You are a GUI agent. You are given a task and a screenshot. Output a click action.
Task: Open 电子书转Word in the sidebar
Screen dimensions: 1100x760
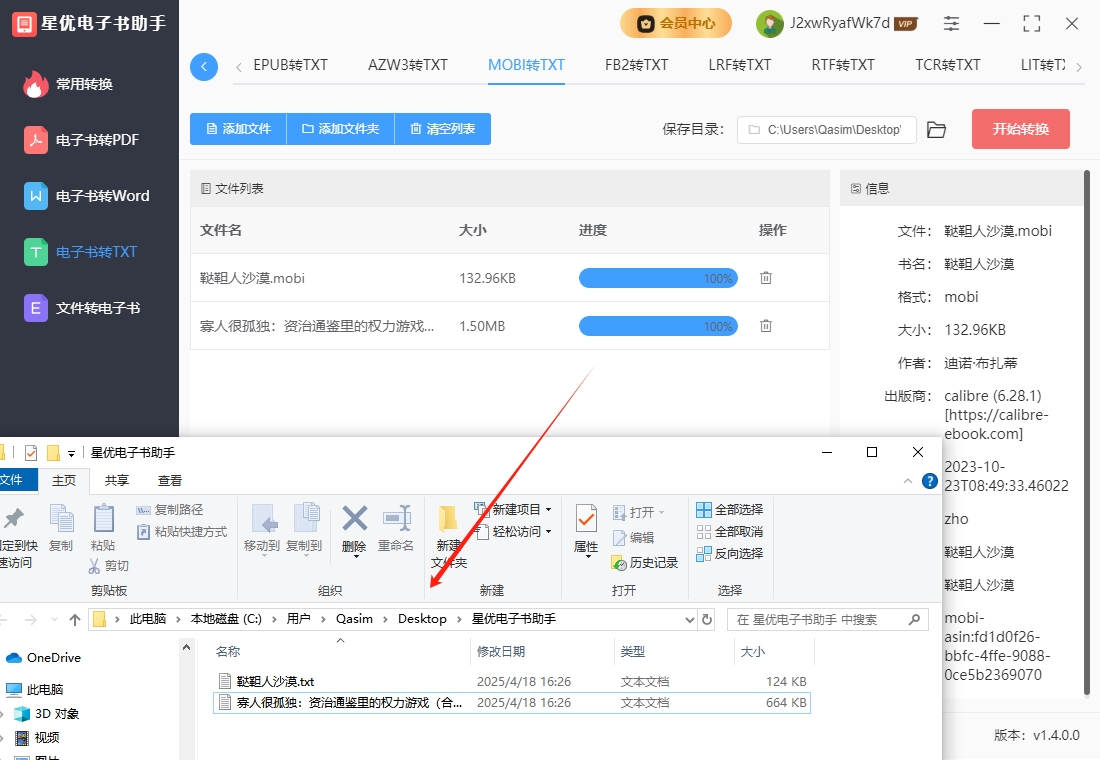coord(87,196)
